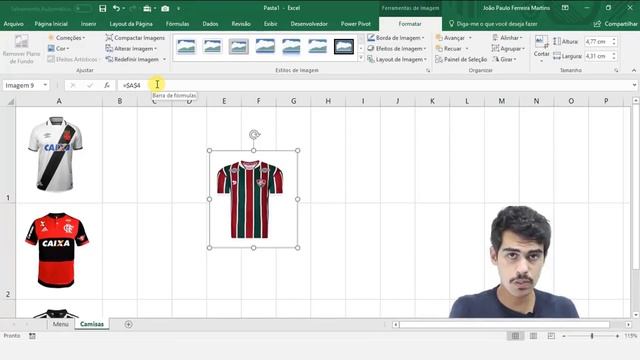This screenshot has width=640, height=360.
Task: Click the Compartilhar button
Action: pos(616,24)
